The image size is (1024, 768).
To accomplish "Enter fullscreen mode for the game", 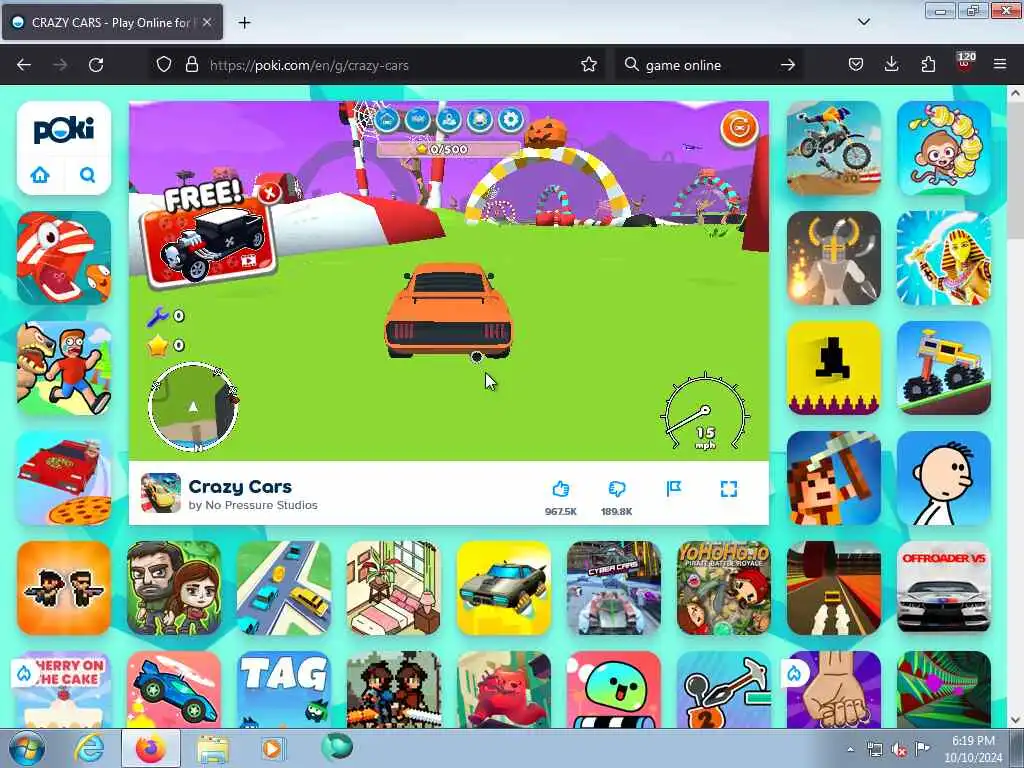I will pyautogui.click(x=729, y=489).
